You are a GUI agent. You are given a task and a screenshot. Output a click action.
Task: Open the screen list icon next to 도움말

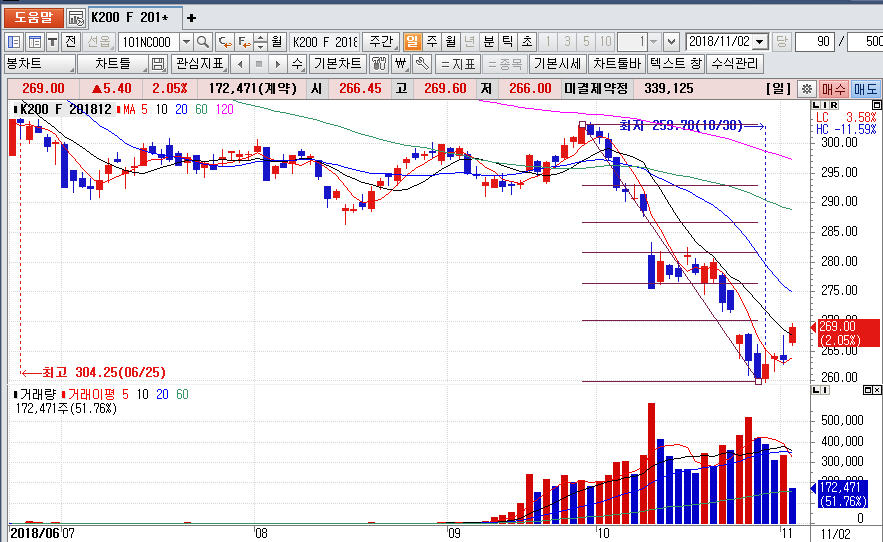(x=76, y=18)
